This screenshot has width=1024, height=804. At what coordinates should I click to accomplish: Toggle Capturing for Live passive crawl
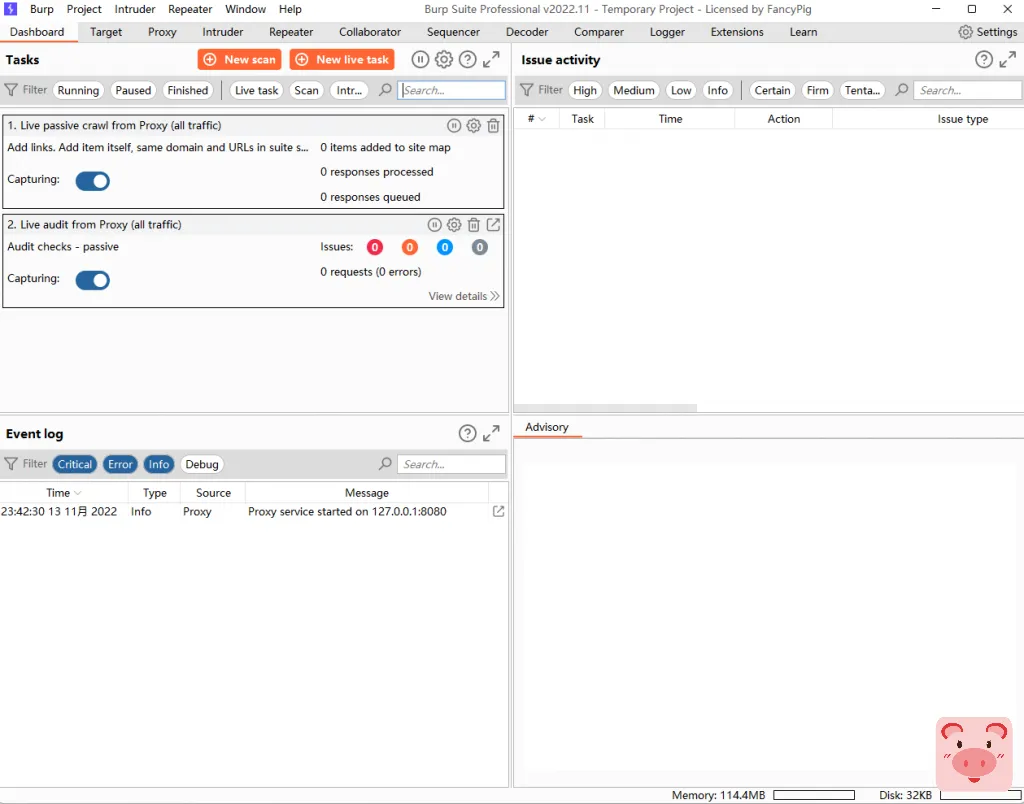point(93,181)
